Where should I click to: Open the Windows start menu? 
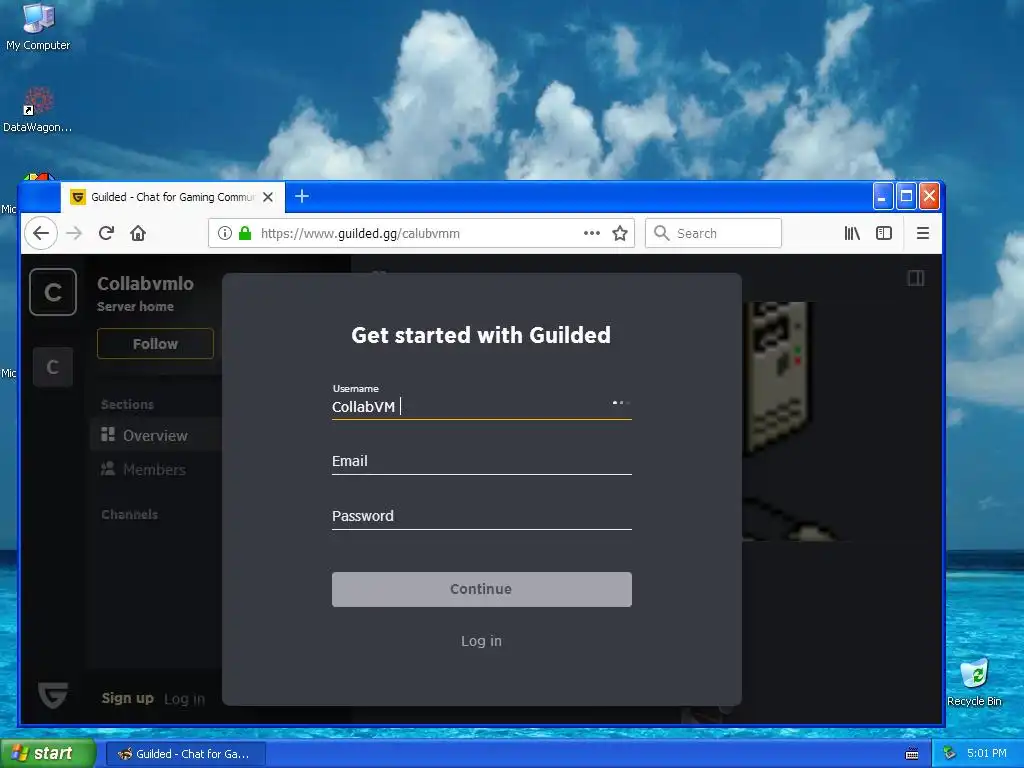pos(48,753)
